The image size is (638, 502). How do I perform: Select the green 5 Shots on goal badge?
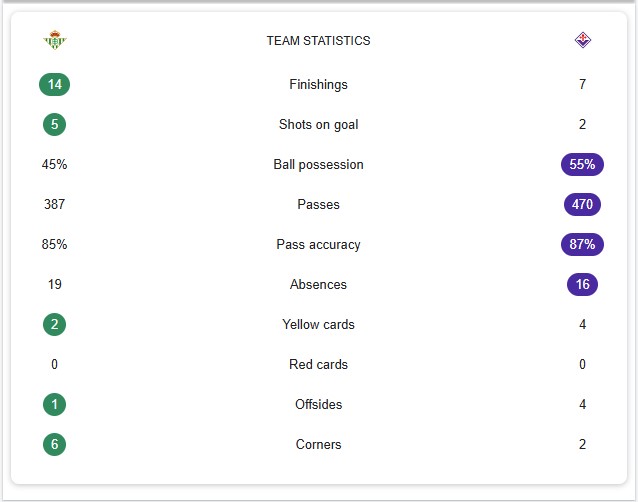(55, 124)
